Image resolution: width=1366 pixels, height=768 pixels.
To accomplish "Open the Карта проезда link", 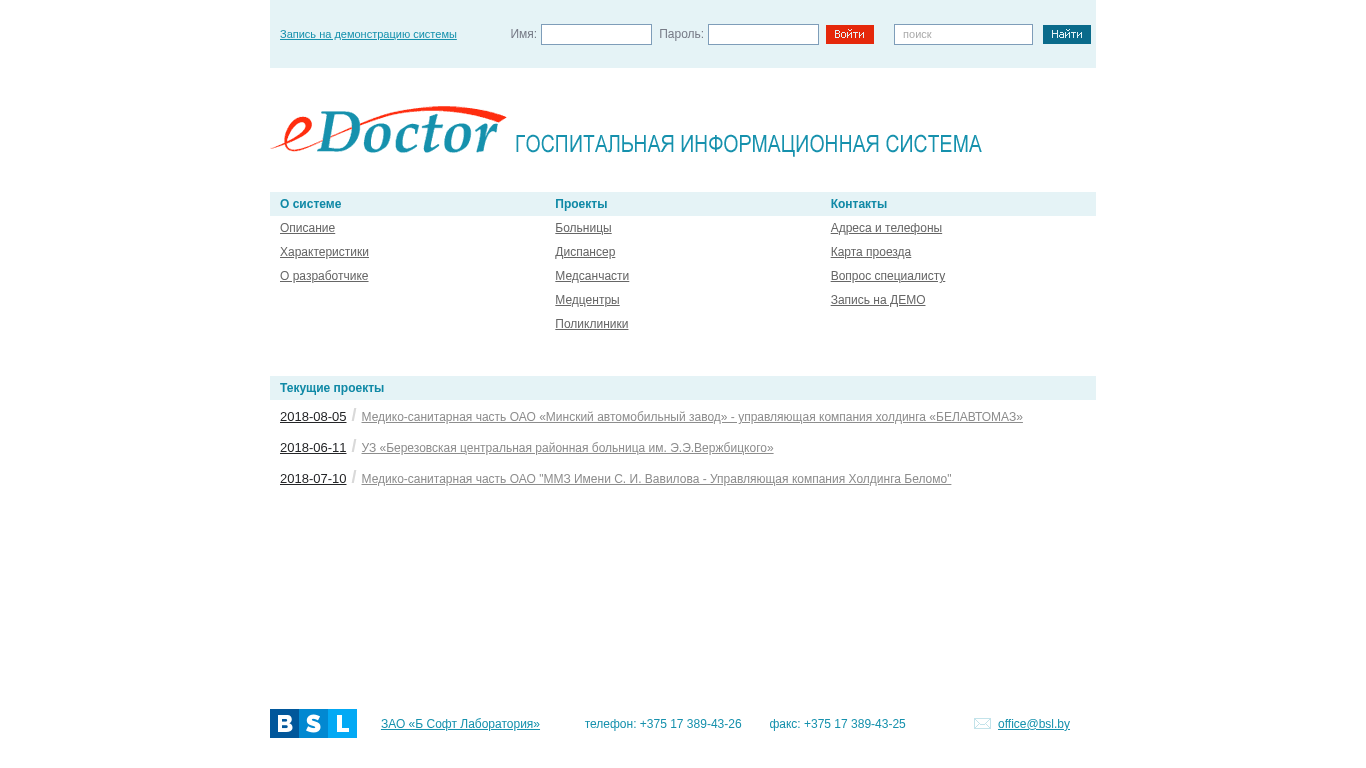I will [871, 252].
